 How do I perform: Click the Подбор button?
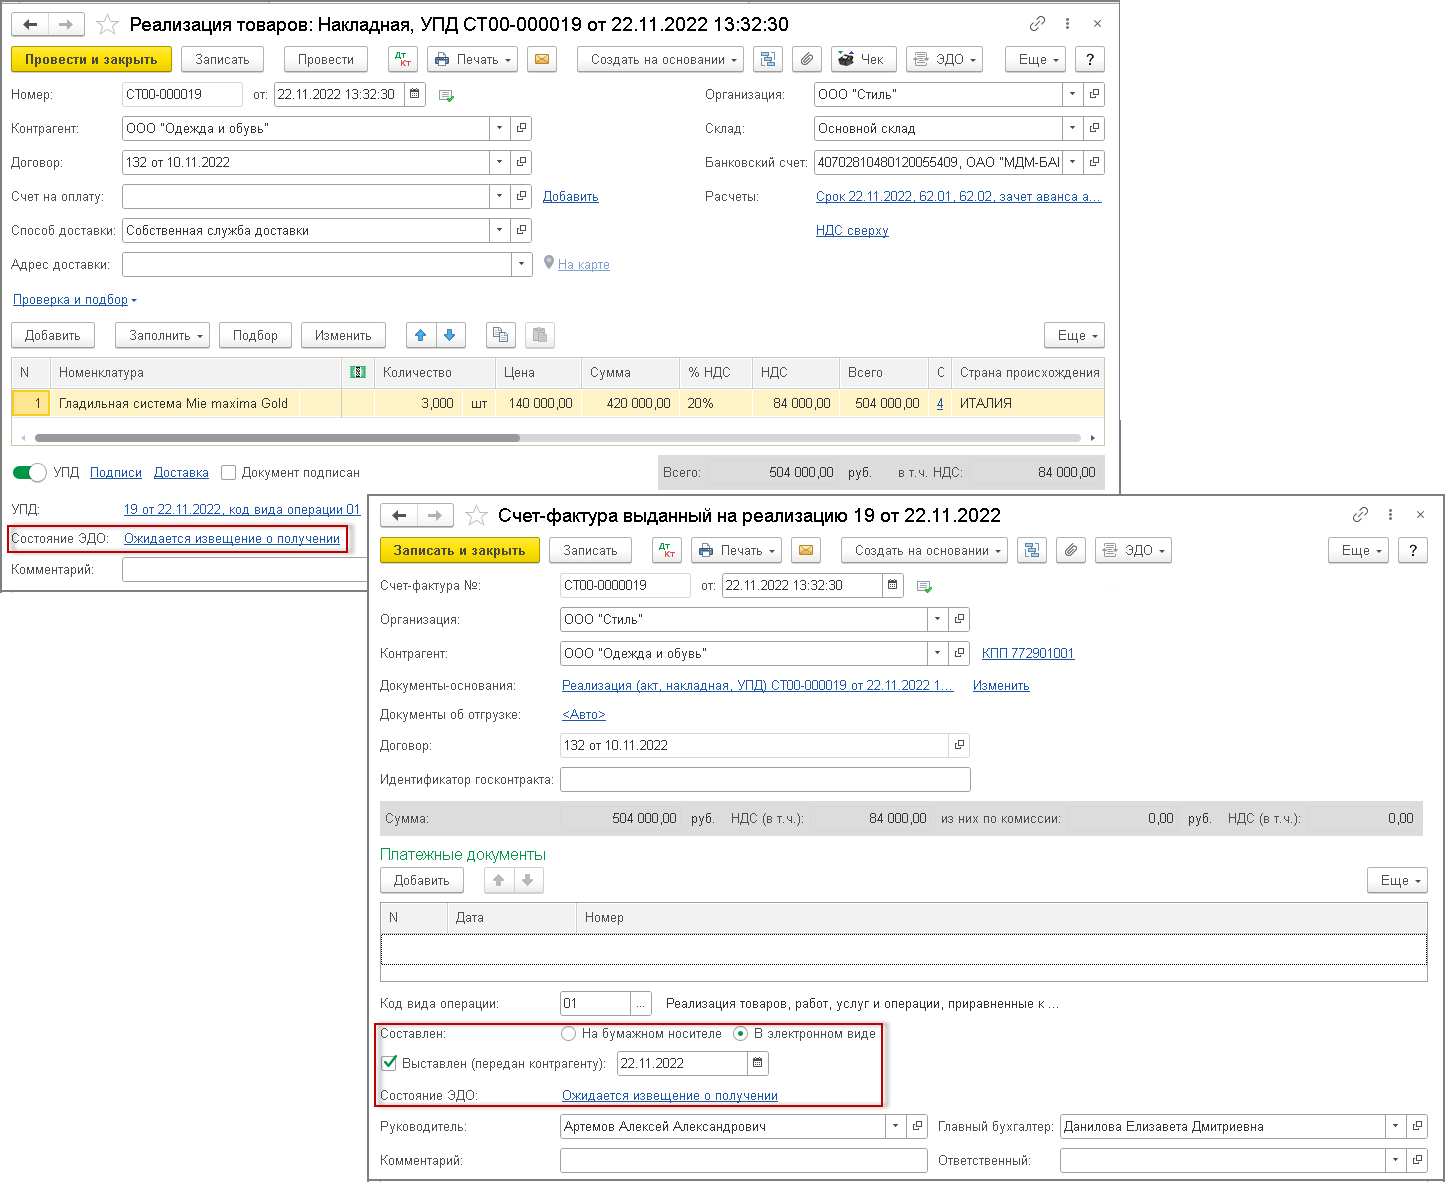point(255,335)
